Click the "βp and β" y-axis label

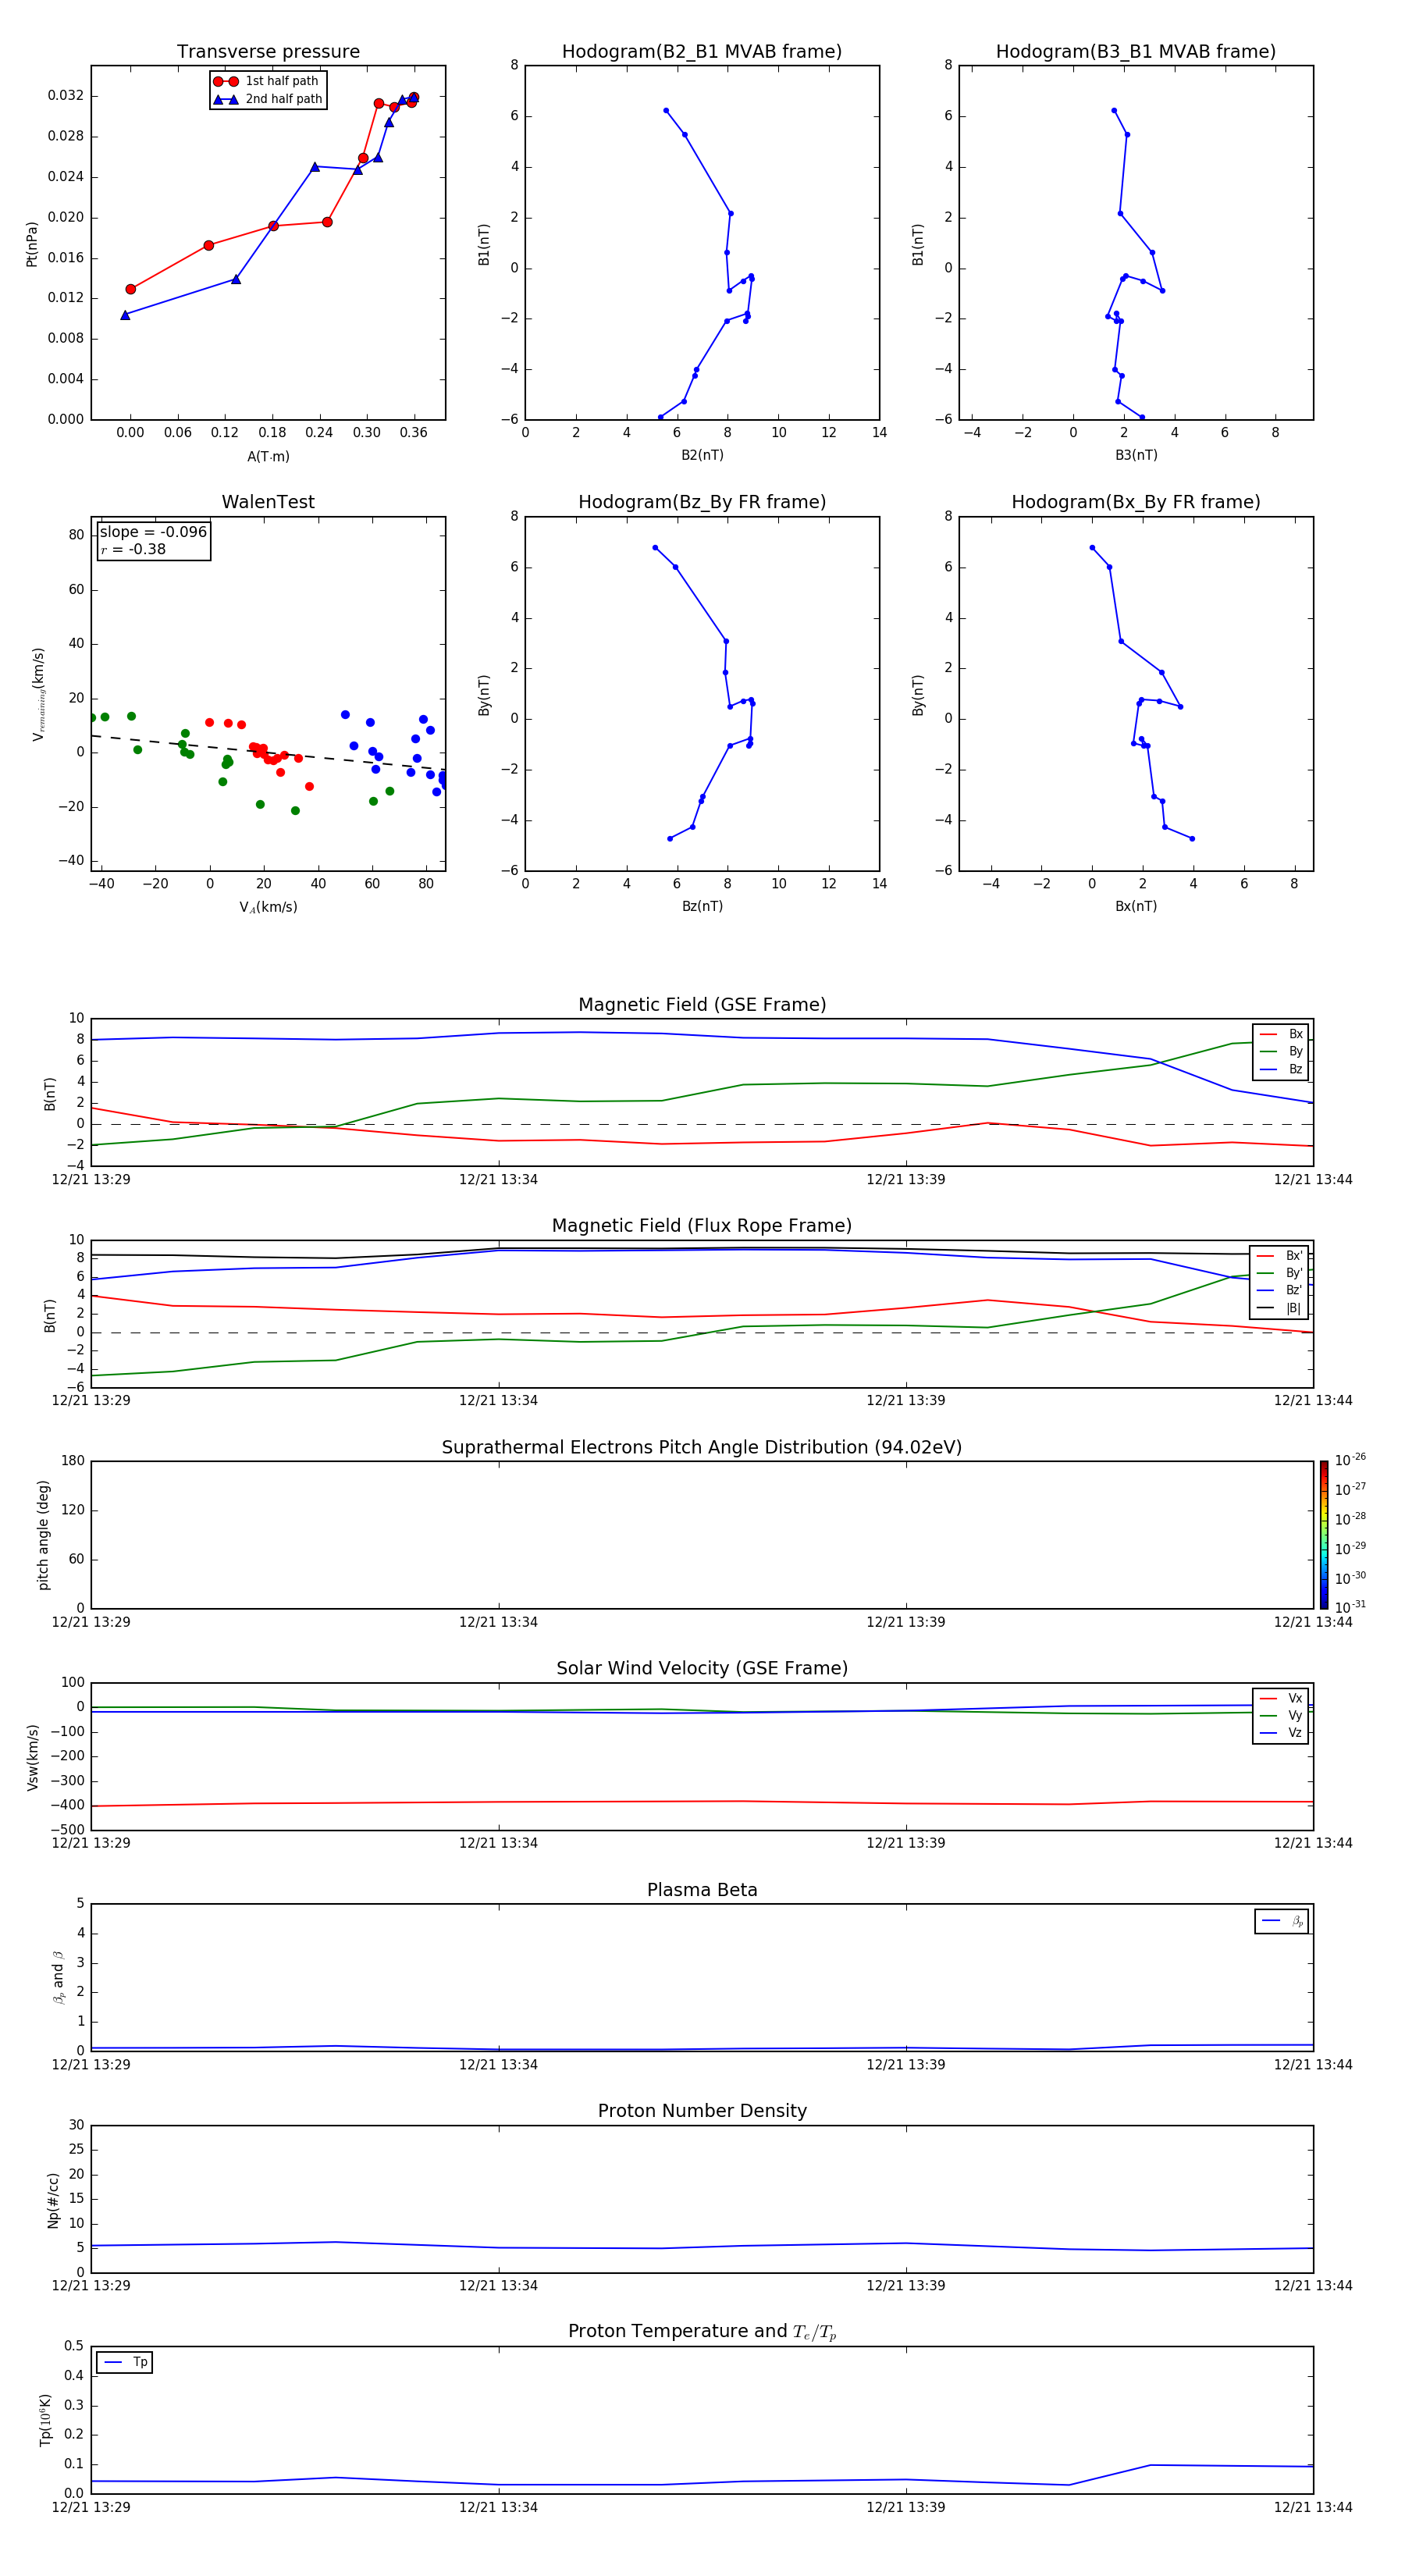coord(58,1977)
